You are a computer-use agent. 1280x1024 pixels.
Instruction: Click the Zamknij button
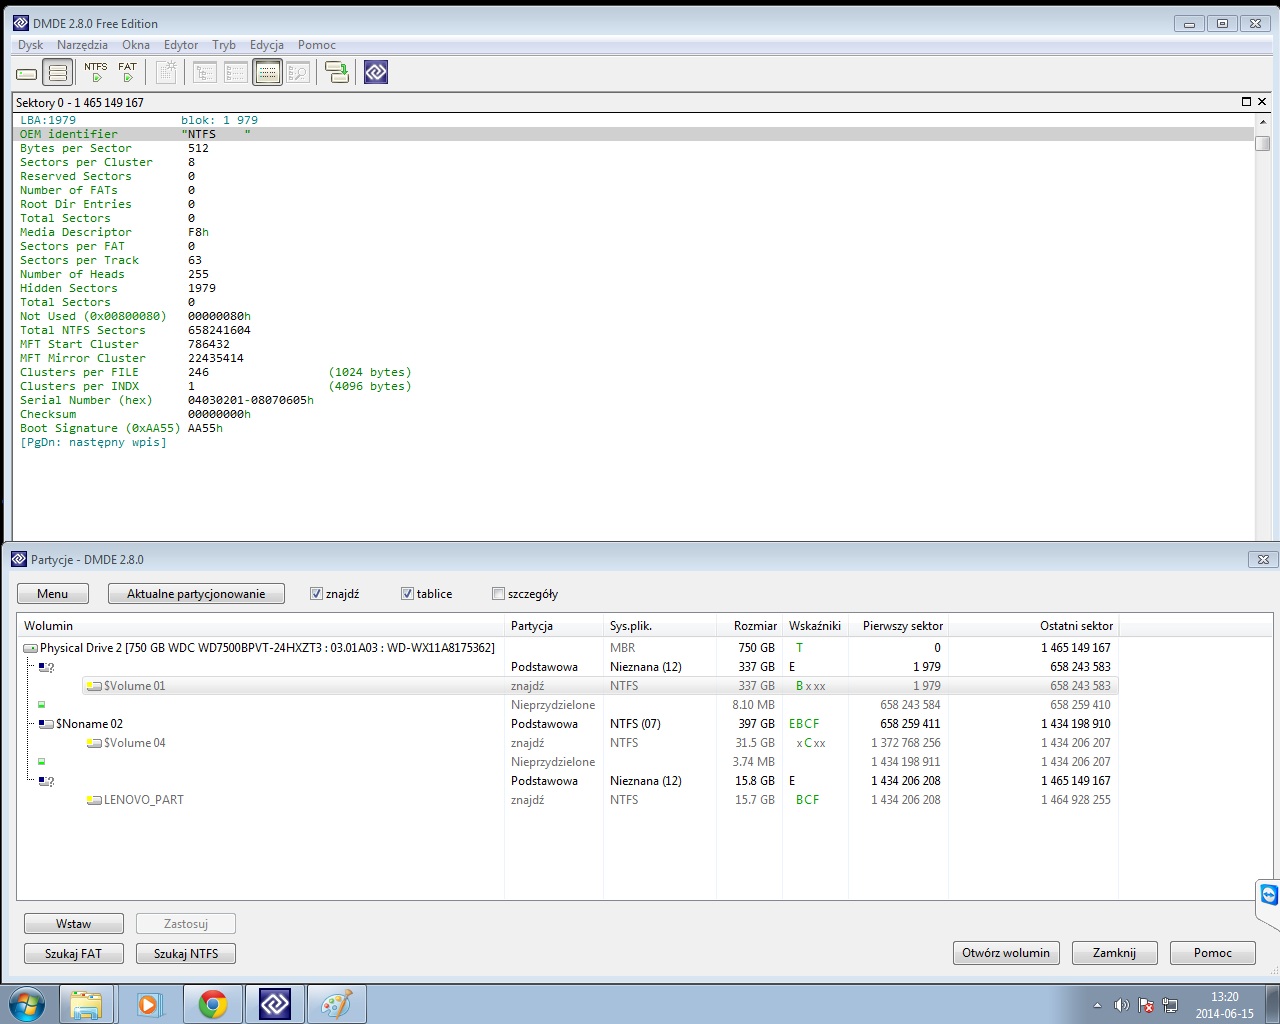(x=1115, y=953)
